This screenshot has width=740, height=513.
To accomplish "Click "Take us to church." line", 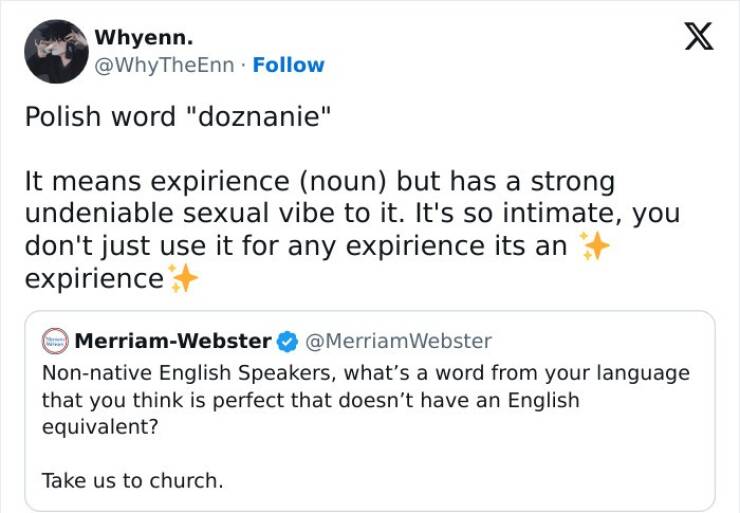I will (x=132, y=480).
